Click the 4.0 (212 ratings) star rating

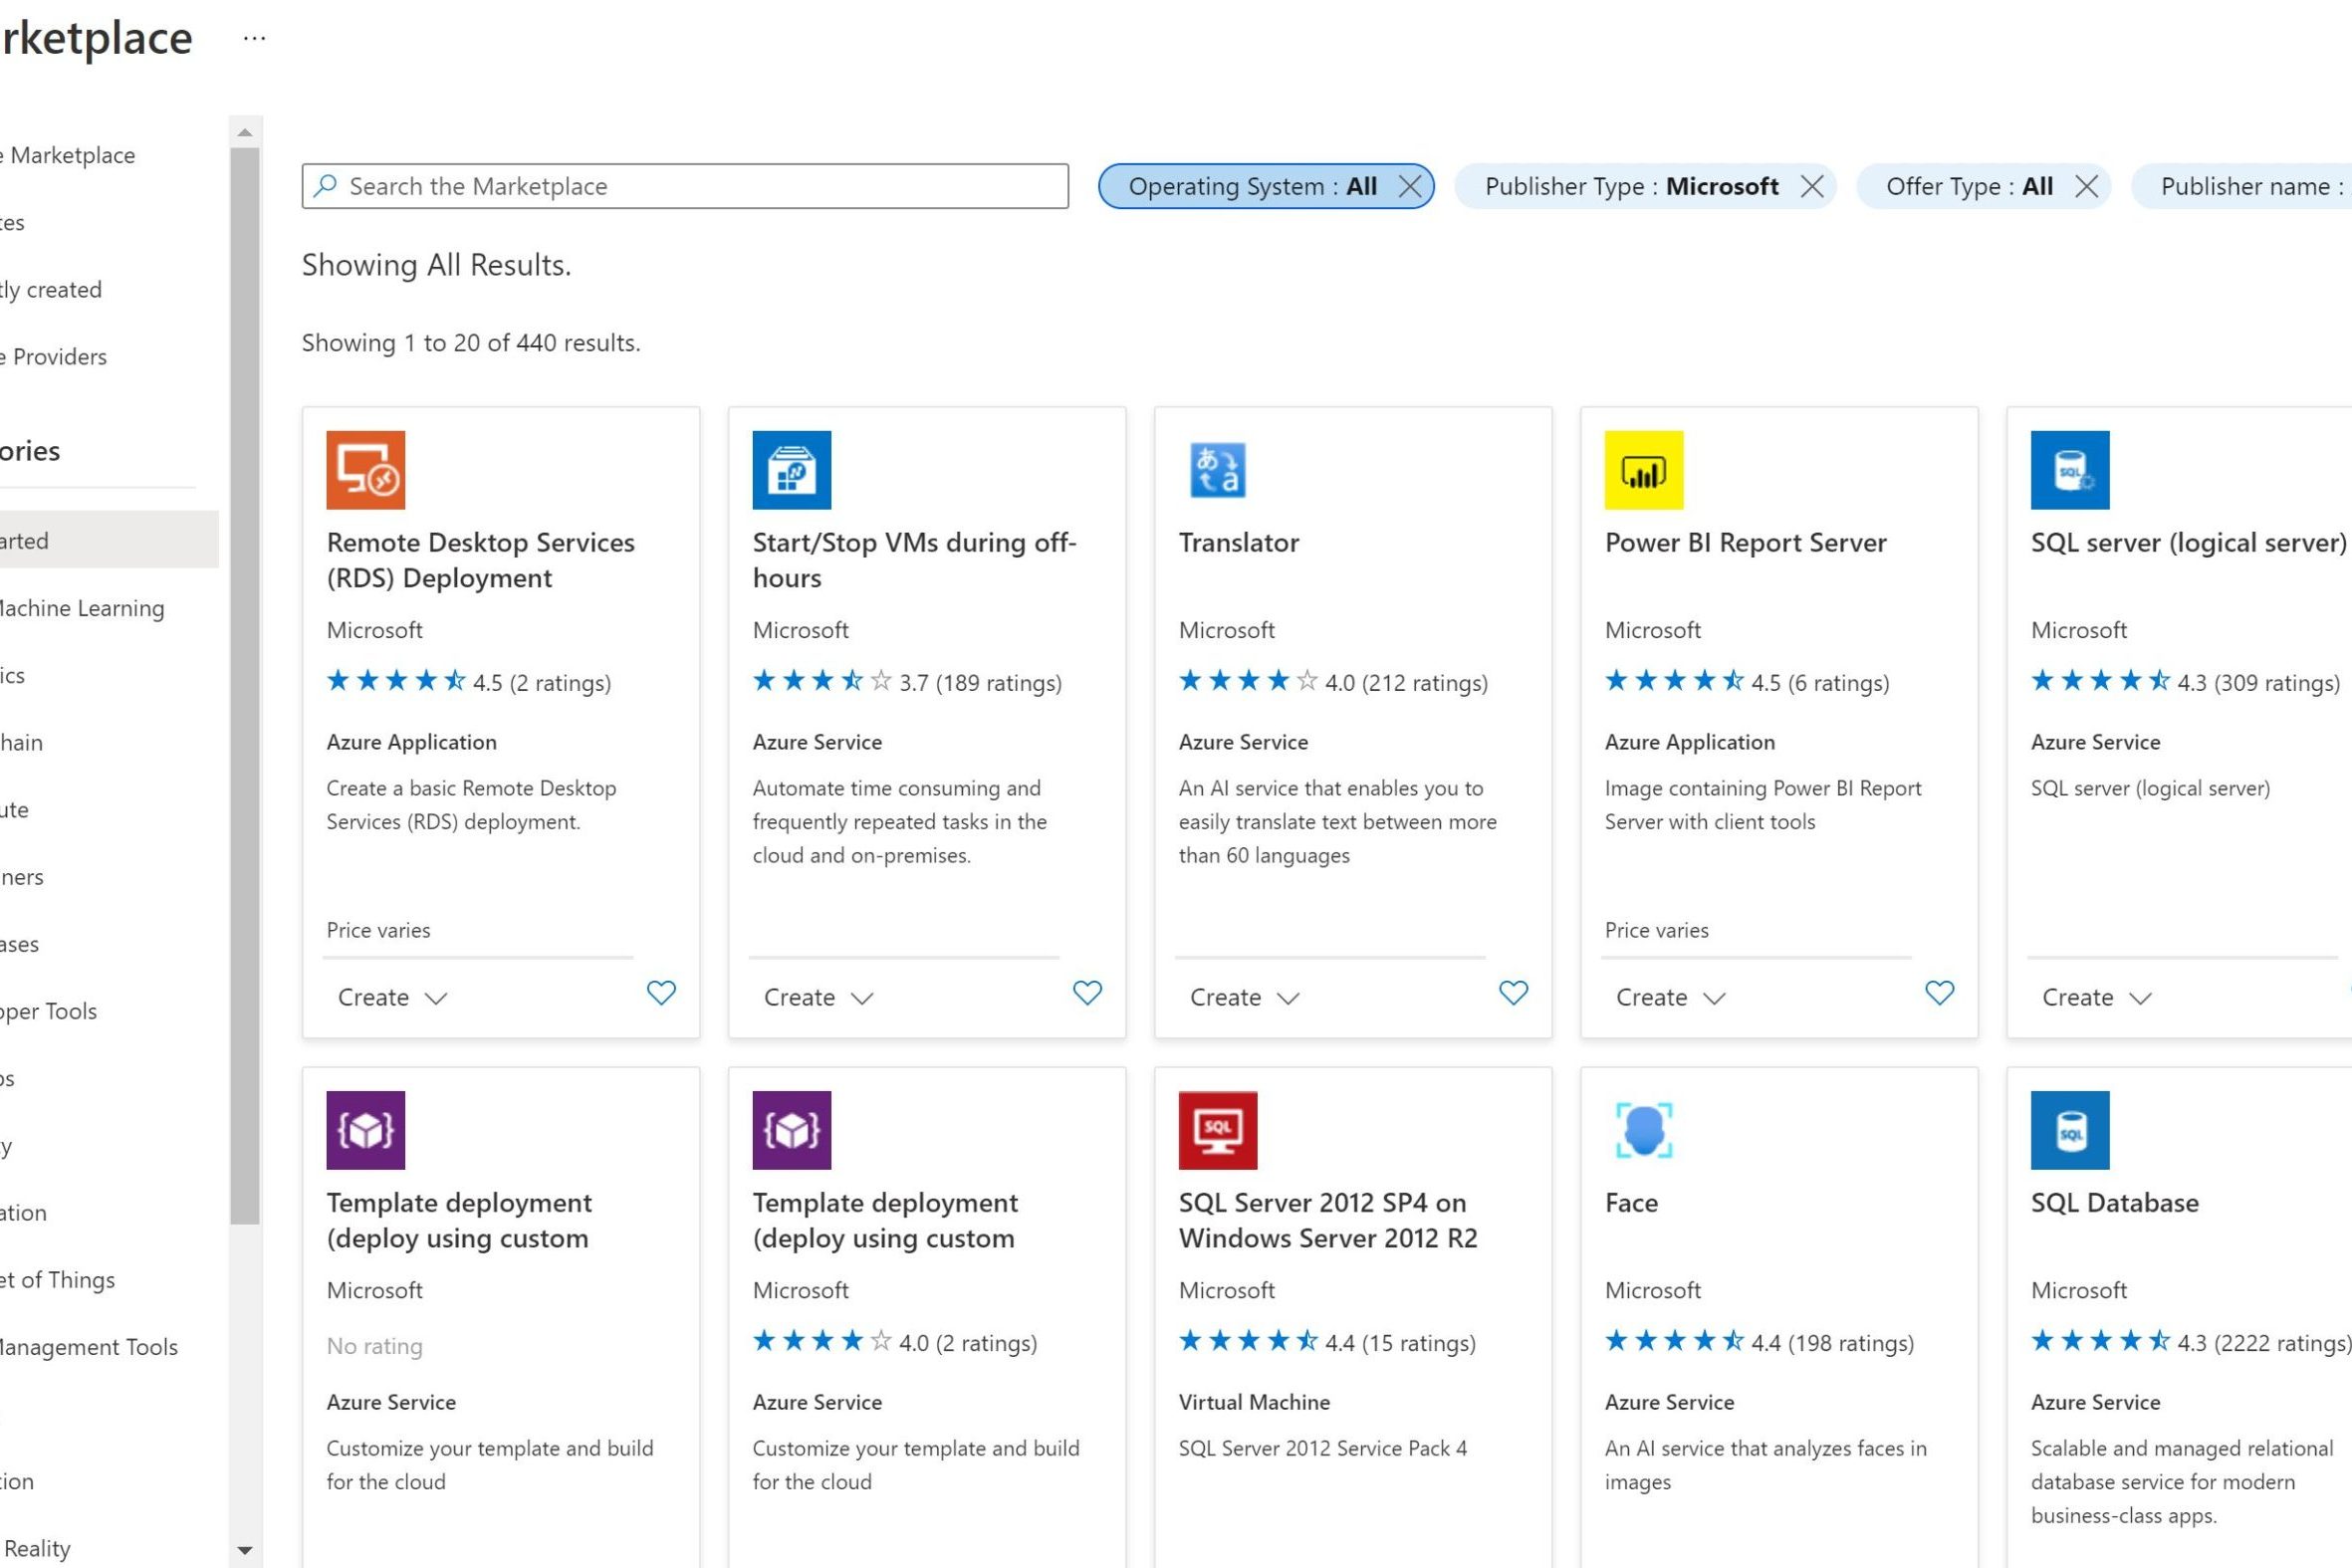1333,682
